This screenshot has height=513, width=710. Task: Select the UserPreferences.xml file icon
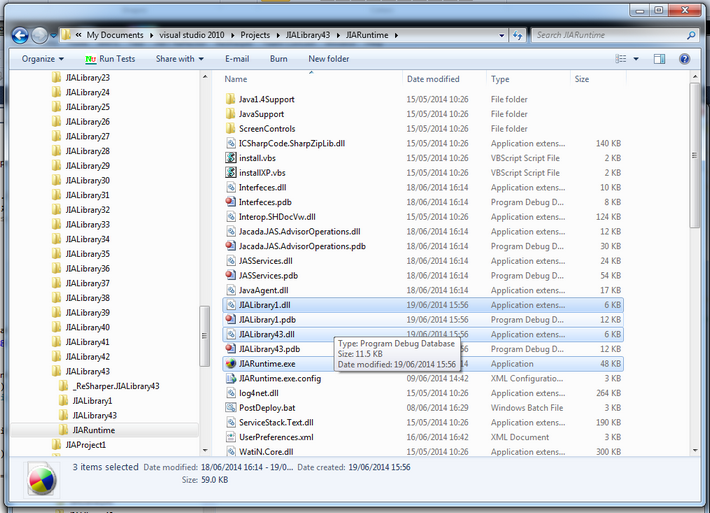[x=231, y=437]
